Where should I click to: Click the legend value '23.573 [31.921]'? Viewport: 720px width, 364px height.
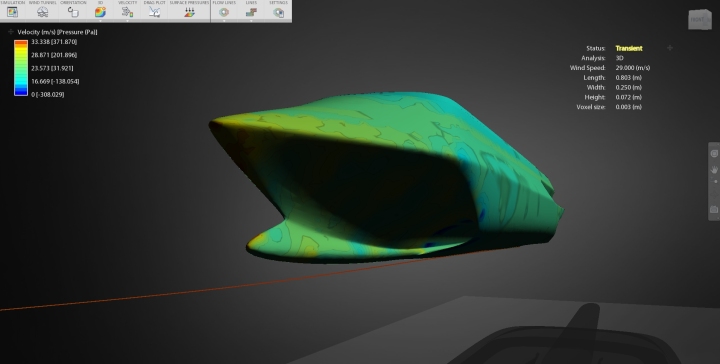pos(52,68)
